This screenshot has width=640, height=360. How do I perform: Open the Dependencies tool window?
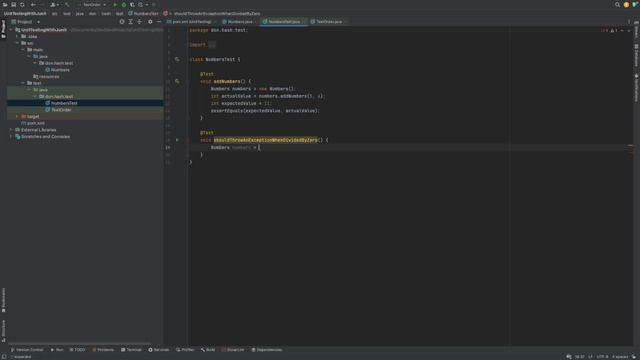point(267,350)
